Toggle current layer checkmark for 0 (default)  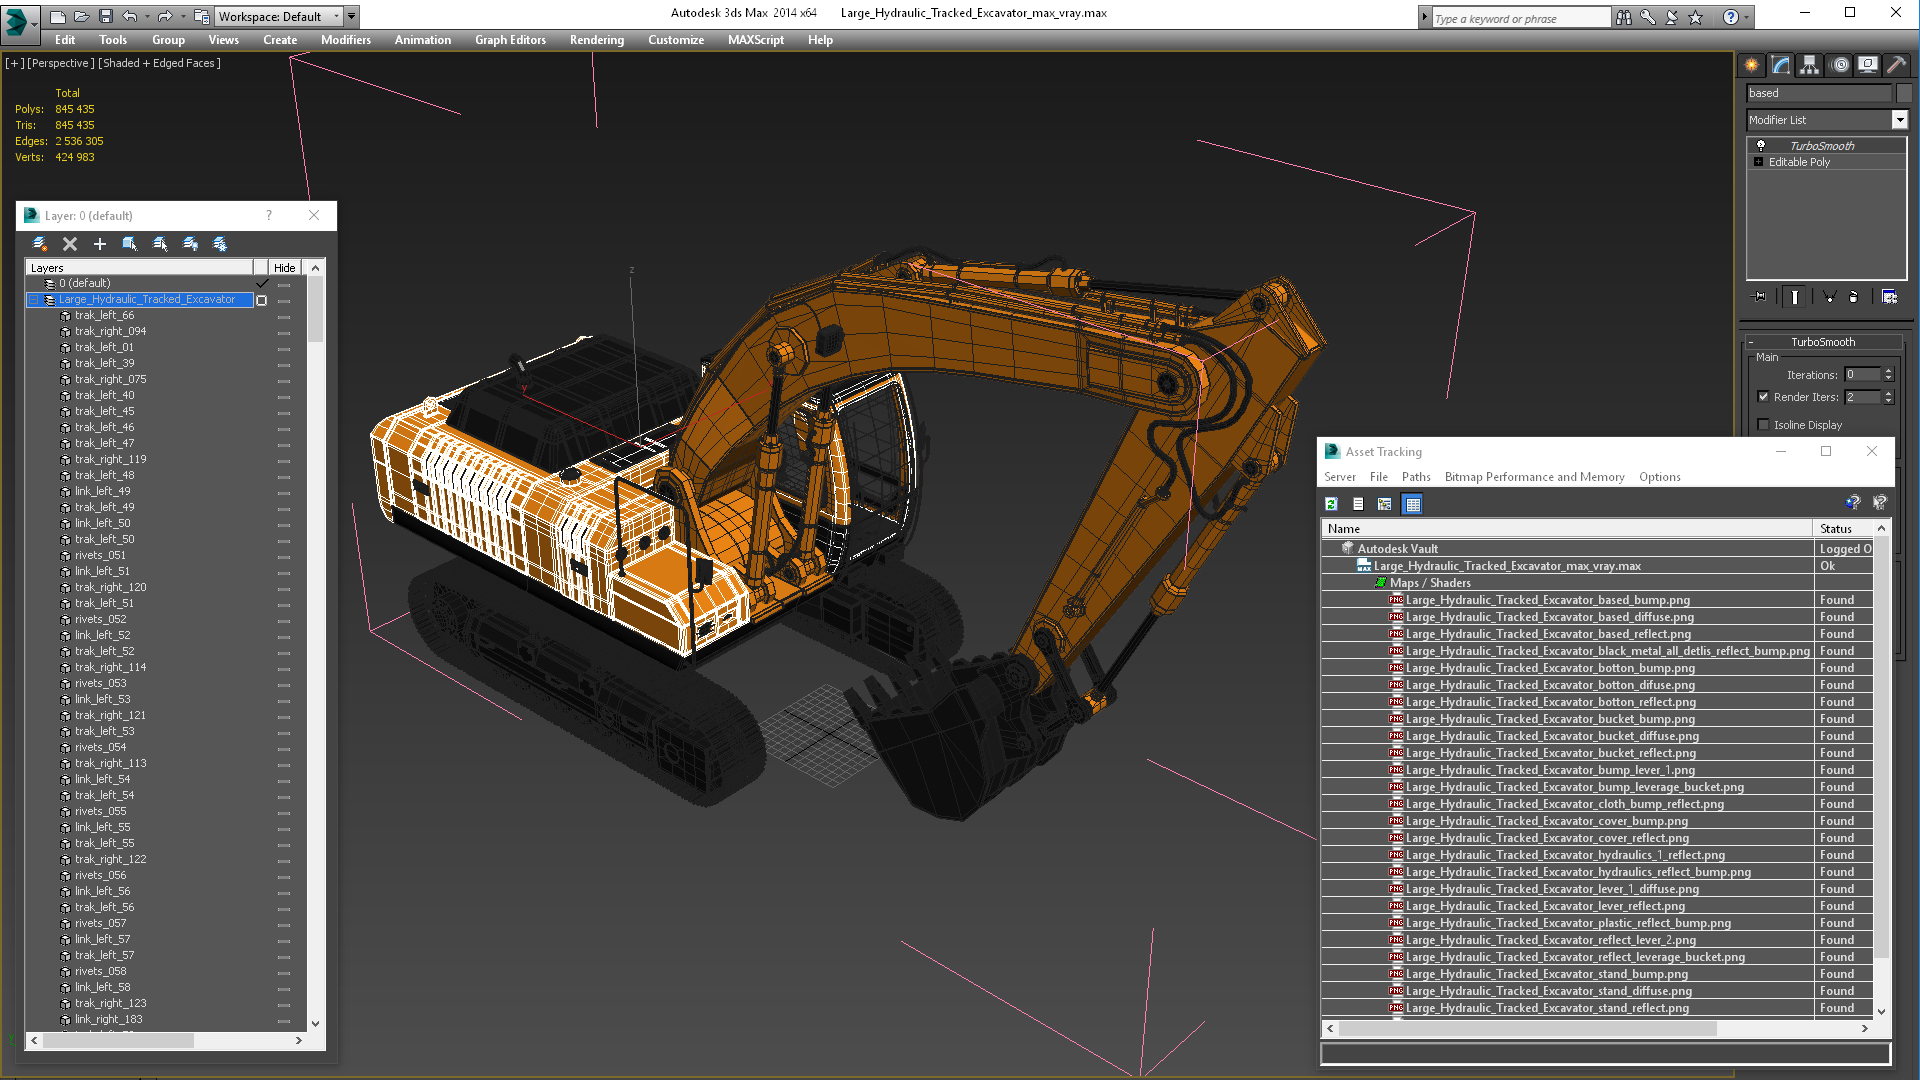click(x=262, y=284)
